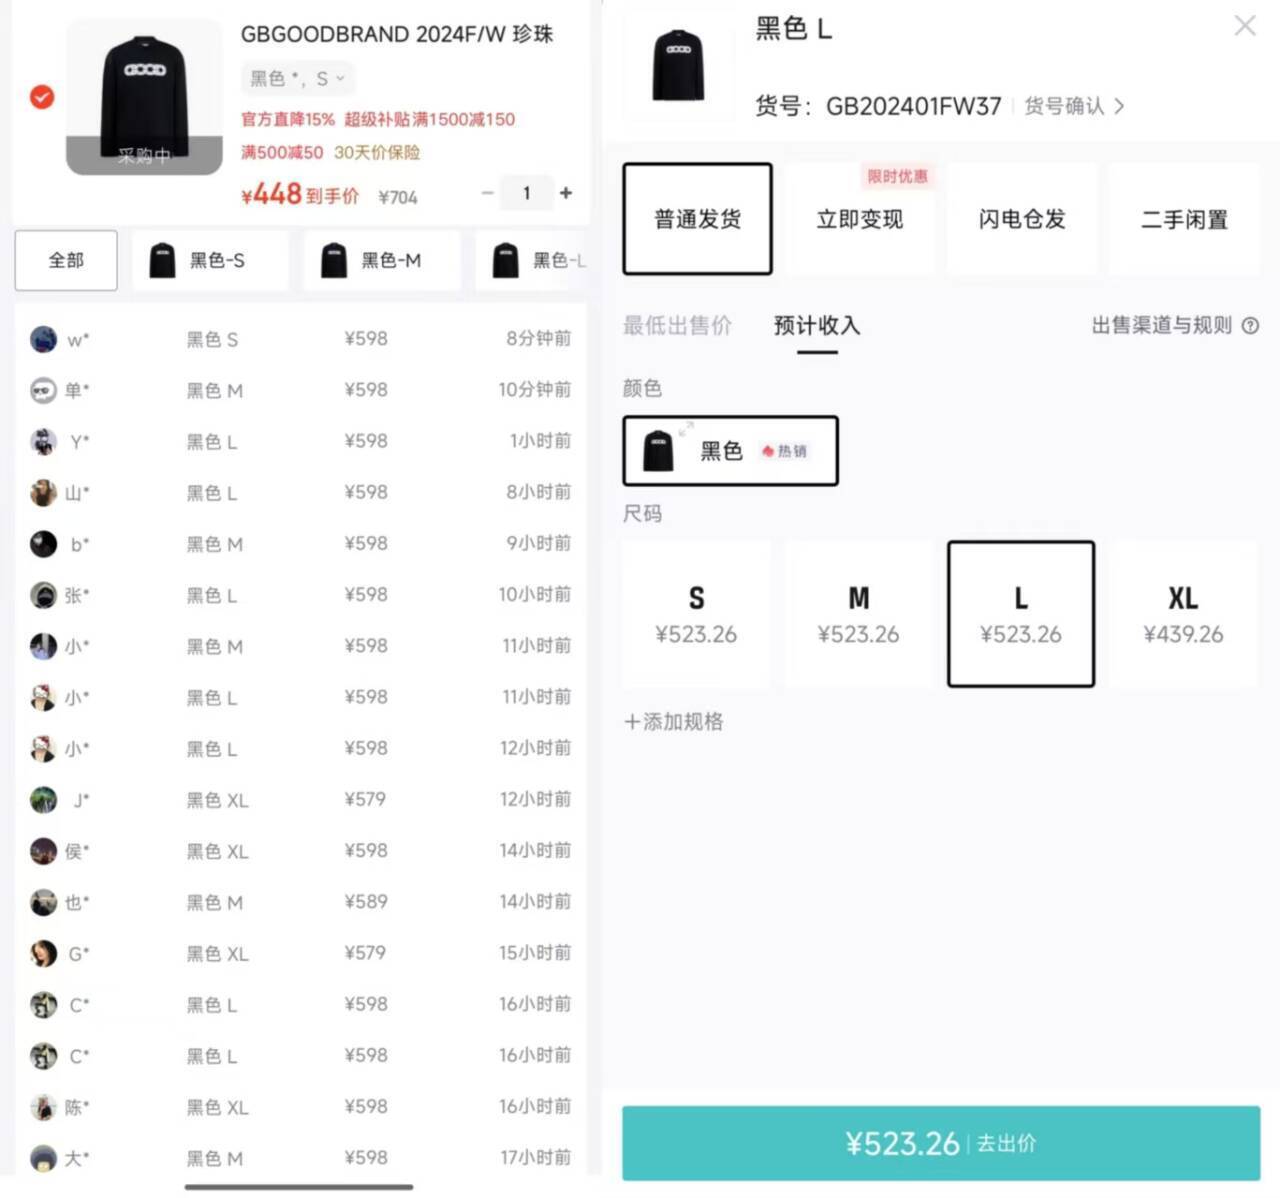Close the sell panel with X icon
The height and width of the screenshot is (1198, 1280).
tap(1244, 26)
